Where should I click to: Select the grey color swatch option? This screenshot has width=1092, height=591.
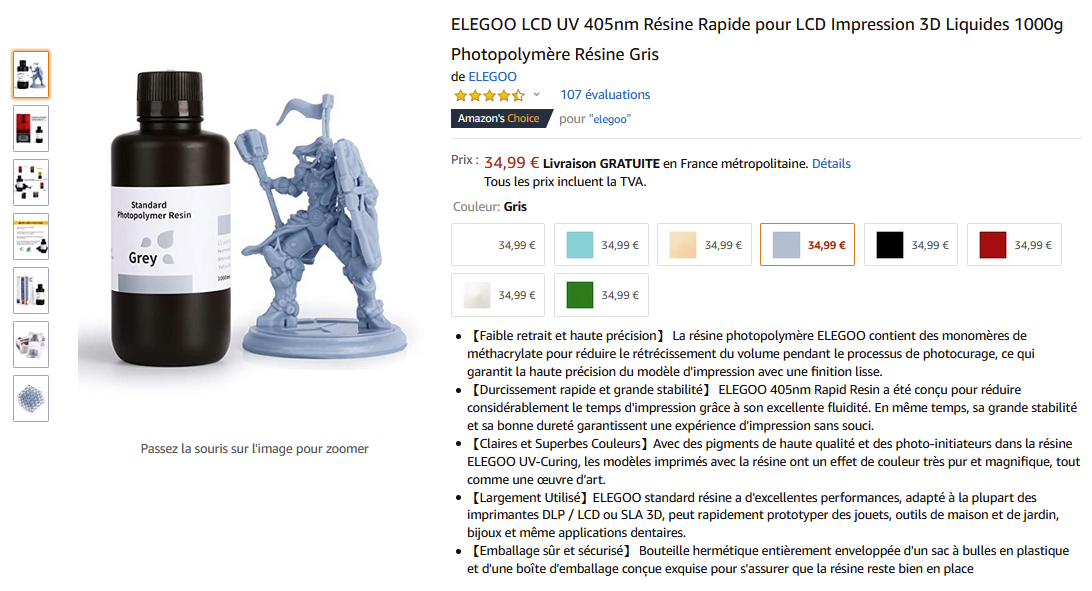[x=807, y=245]
